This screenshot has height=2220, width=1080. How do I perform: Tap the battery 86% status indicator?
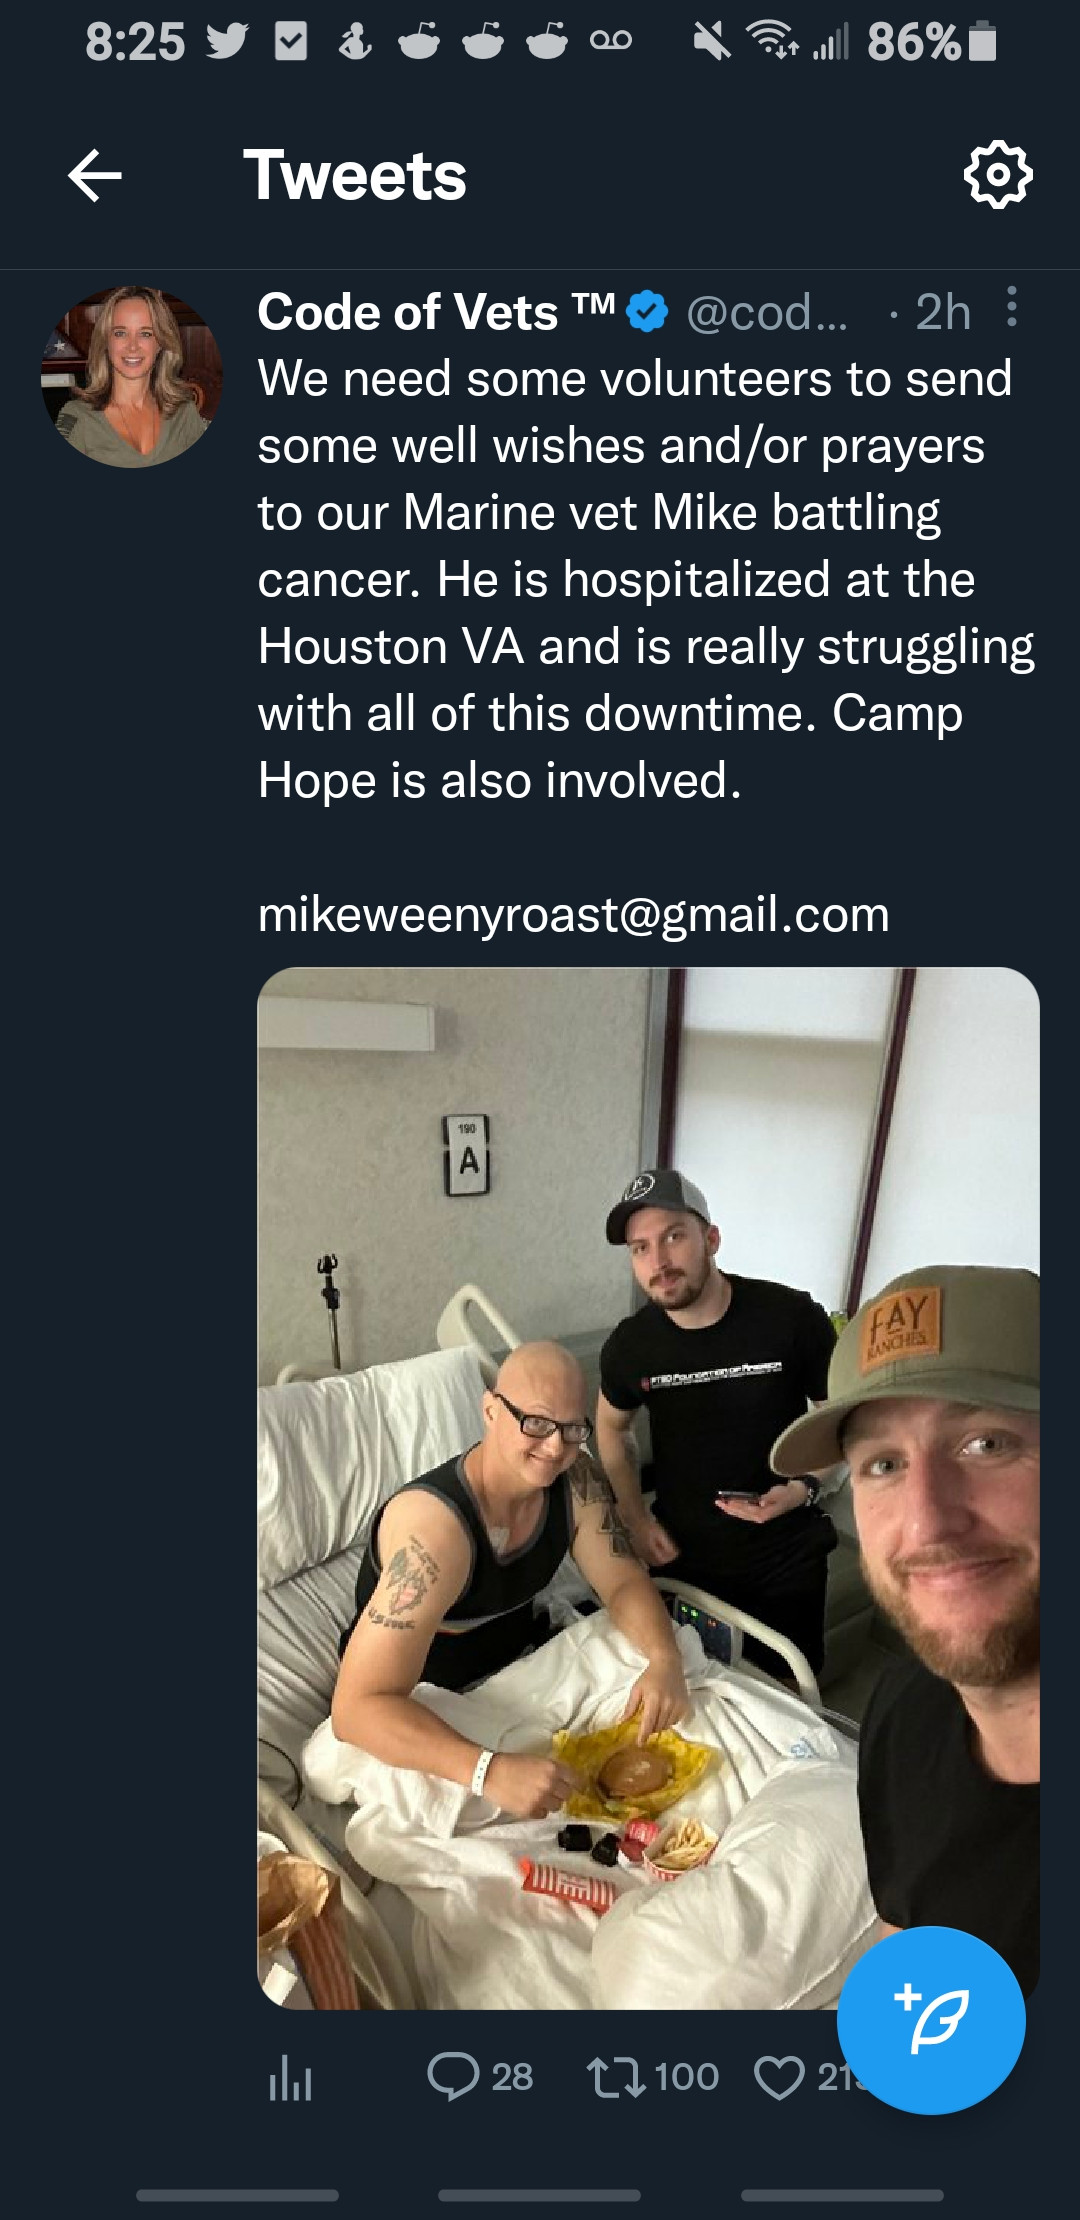coord(931,42)
